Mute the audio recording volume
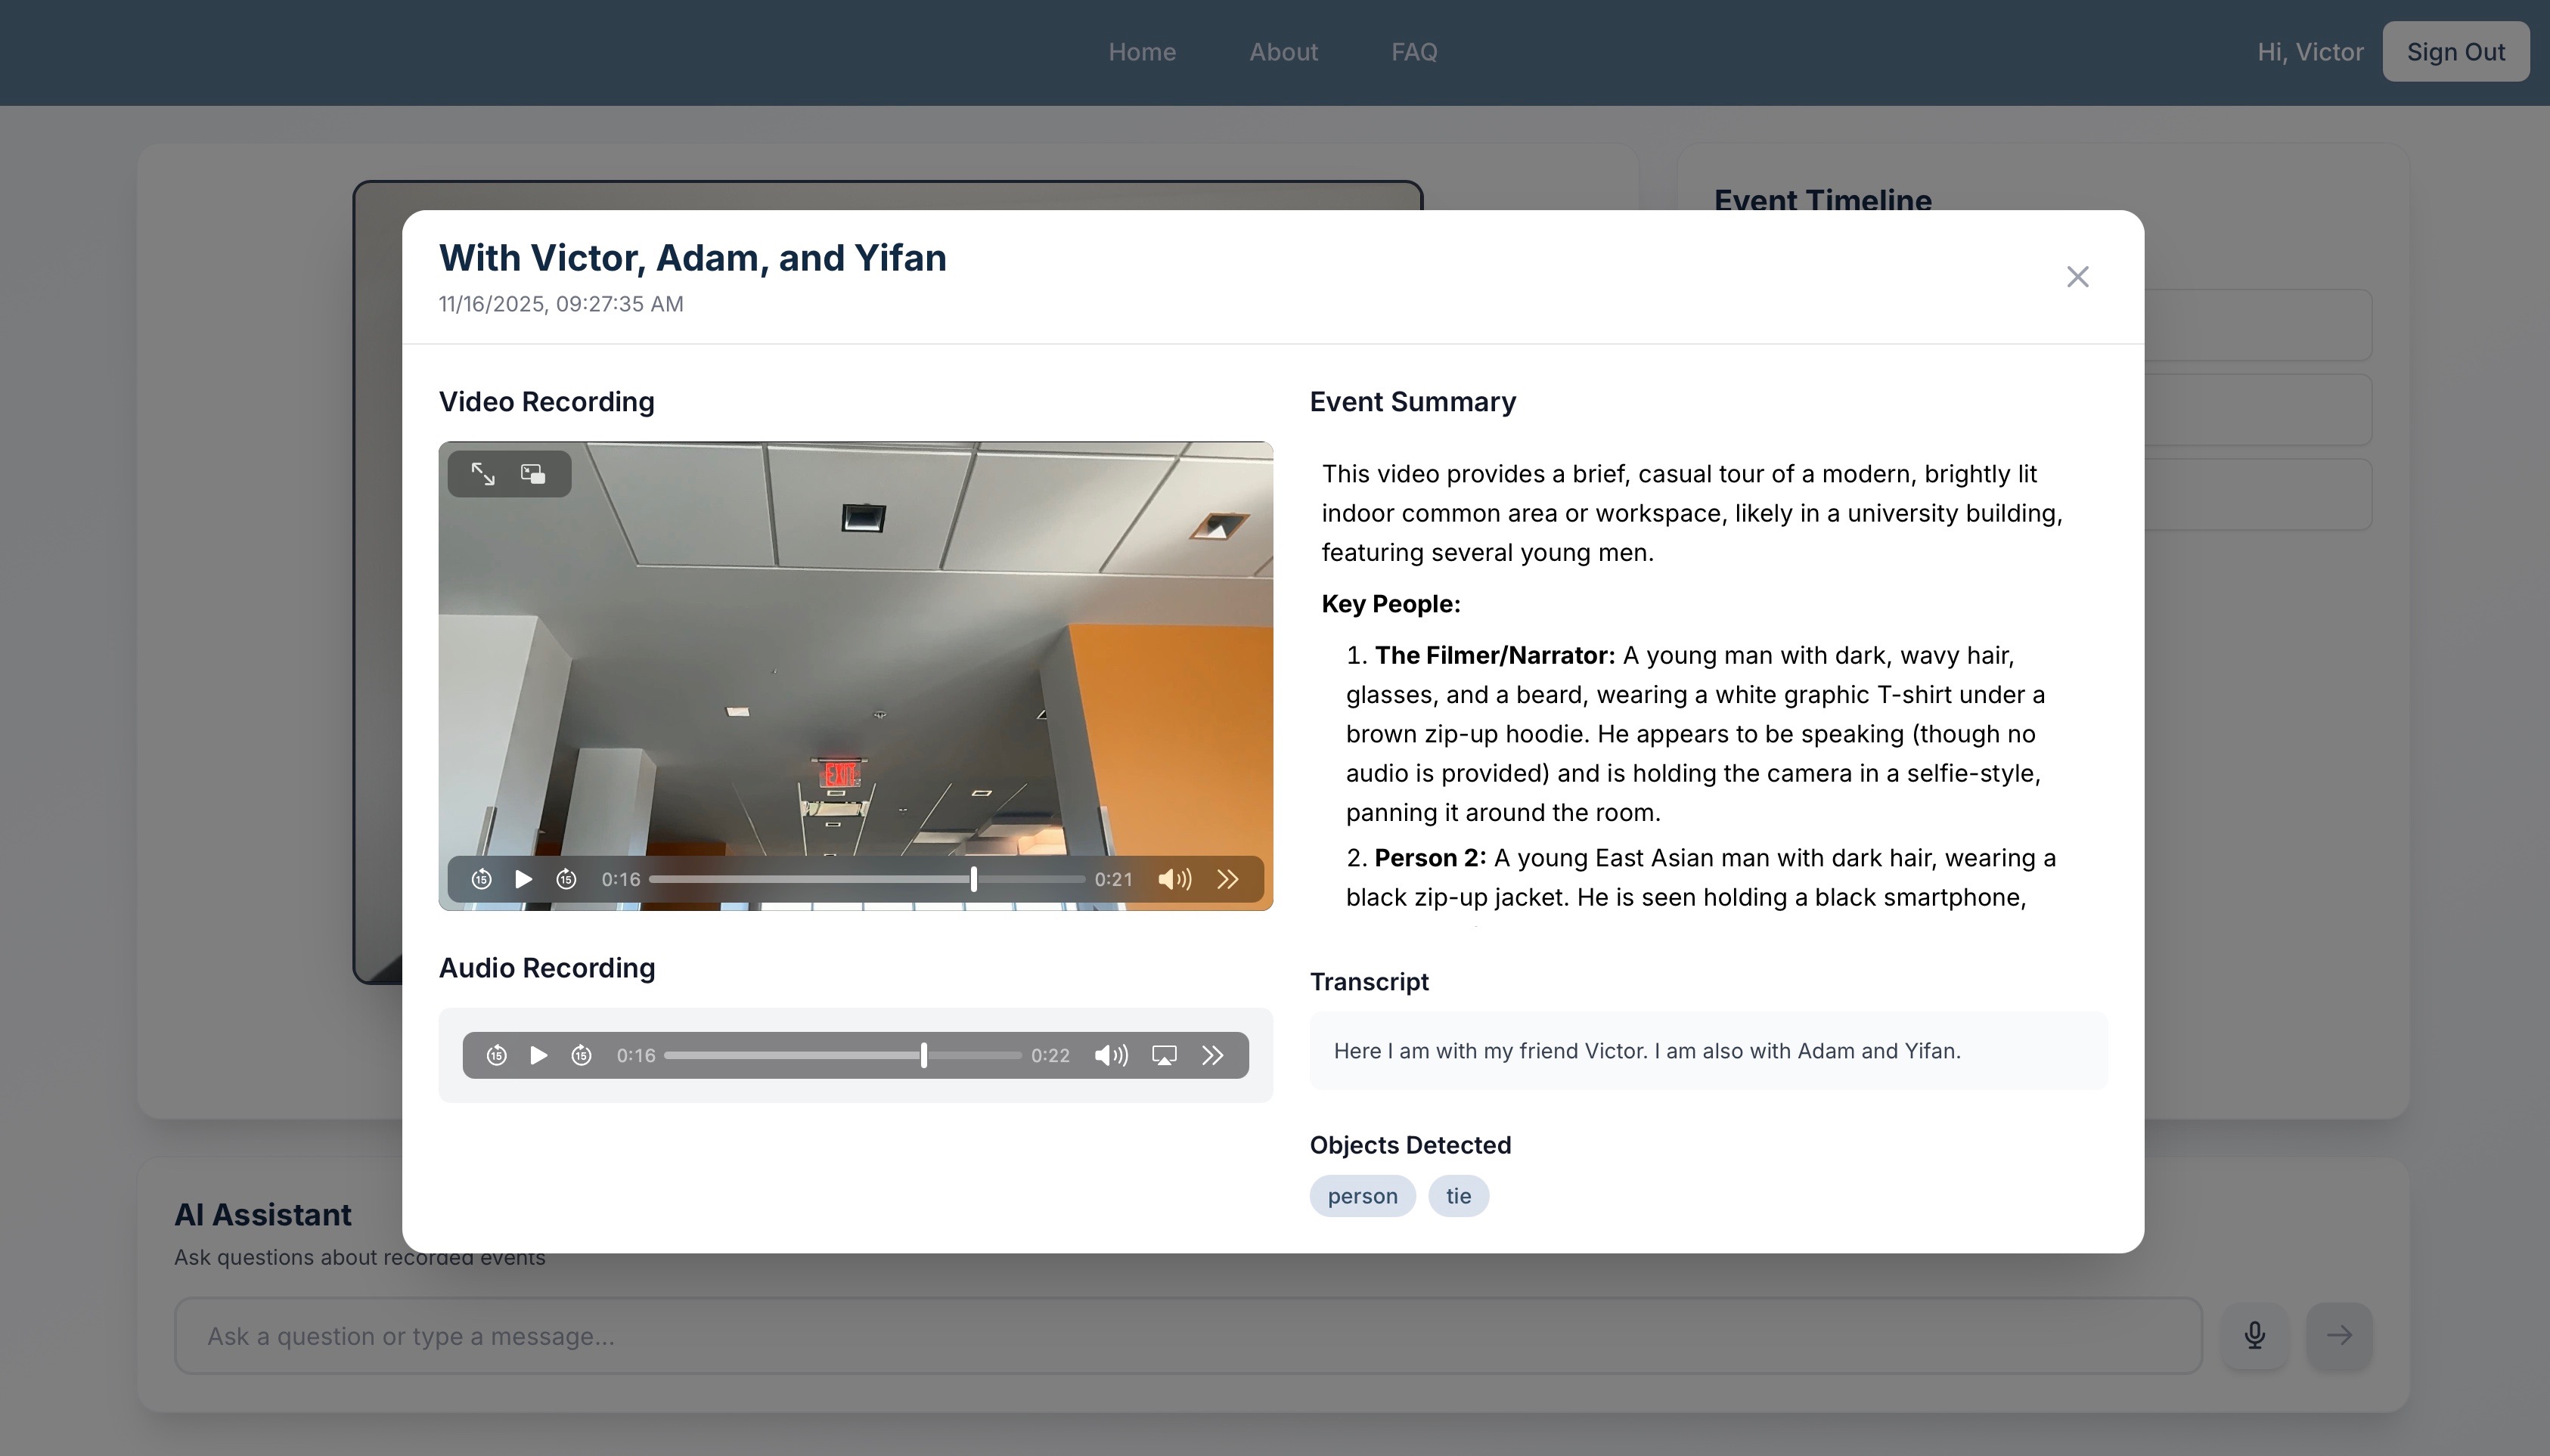Image resolution: width=2550 pixels, height=1456 pixels. [1110, 1055]
